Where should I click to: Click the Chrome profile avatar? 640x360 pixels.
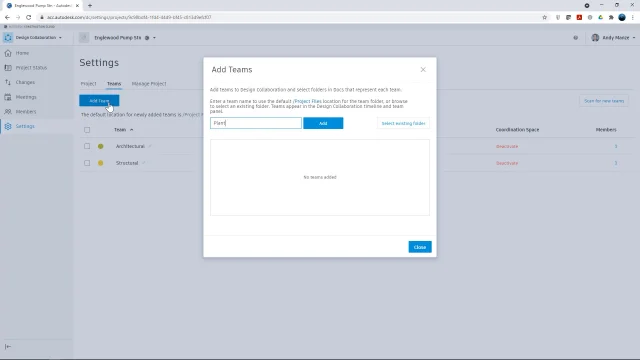(x=622, y=18)
